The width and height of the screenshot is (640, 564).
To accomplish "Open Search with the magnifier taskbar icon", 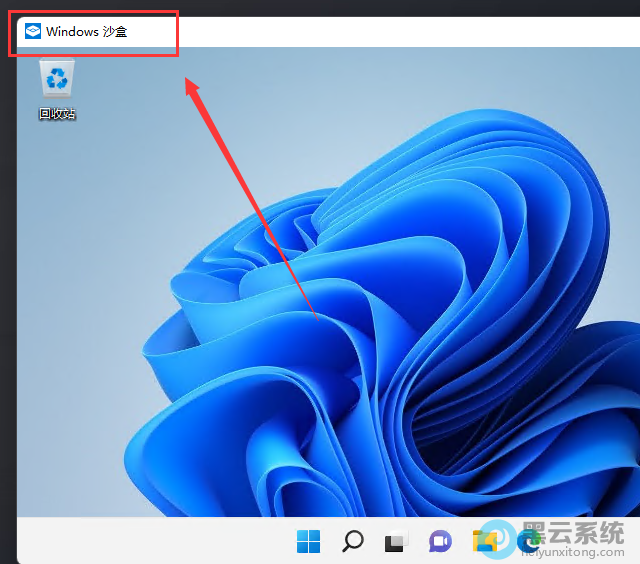I will pyautogui.click(x=352, y=542).
